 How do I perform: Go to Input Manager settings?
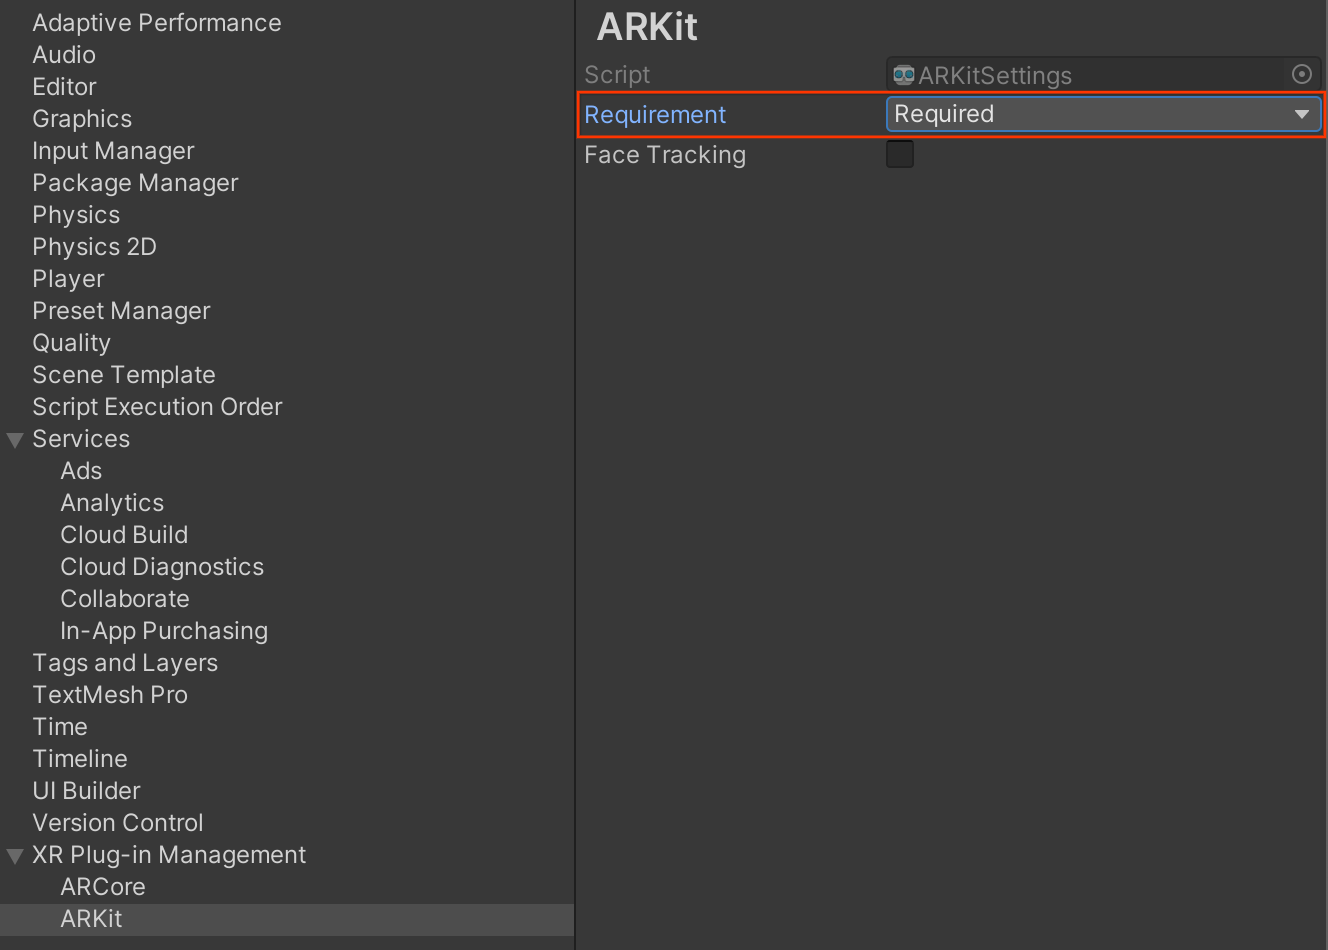113,151
